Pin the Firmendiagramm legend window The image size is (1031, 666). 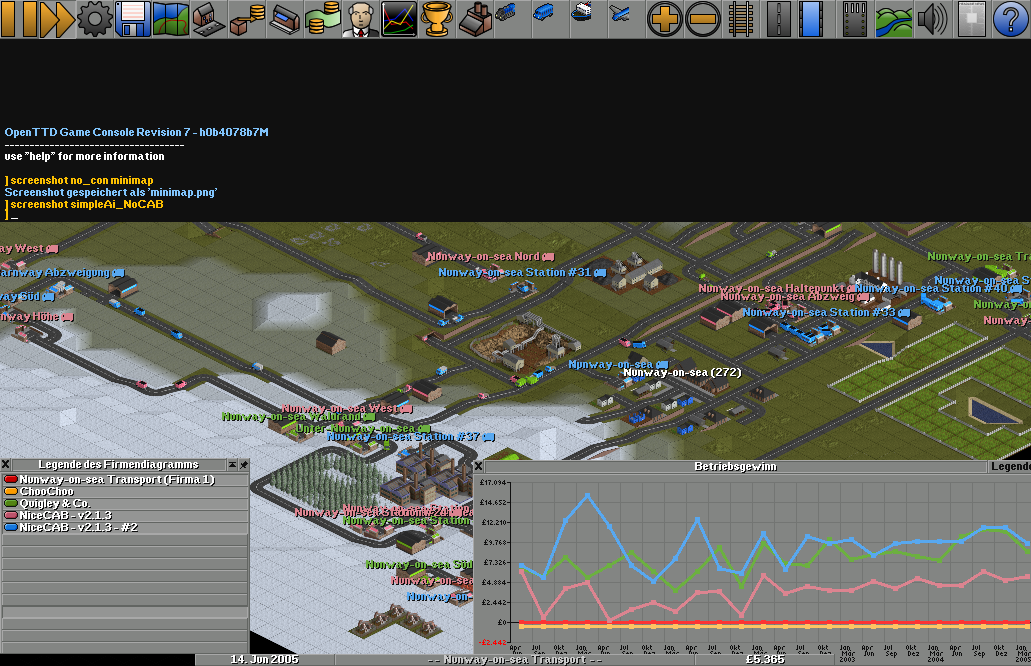click(x=243, y=465)
